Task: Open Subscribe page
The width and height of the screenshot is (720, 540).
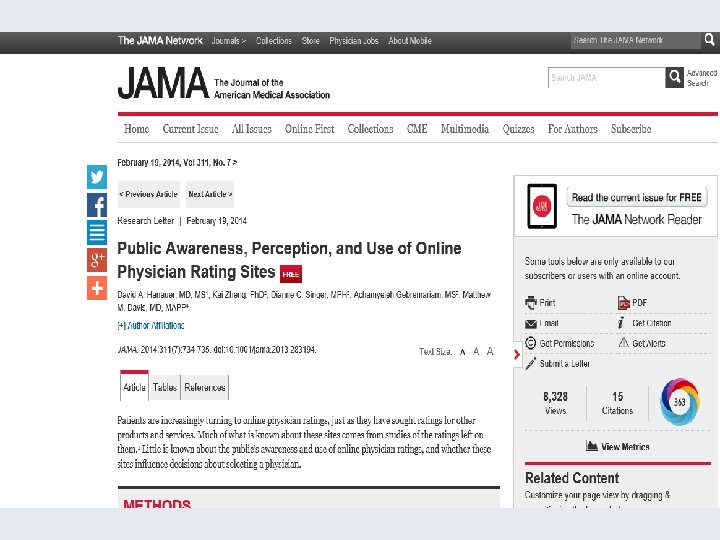Action: [x=631, y=129]
